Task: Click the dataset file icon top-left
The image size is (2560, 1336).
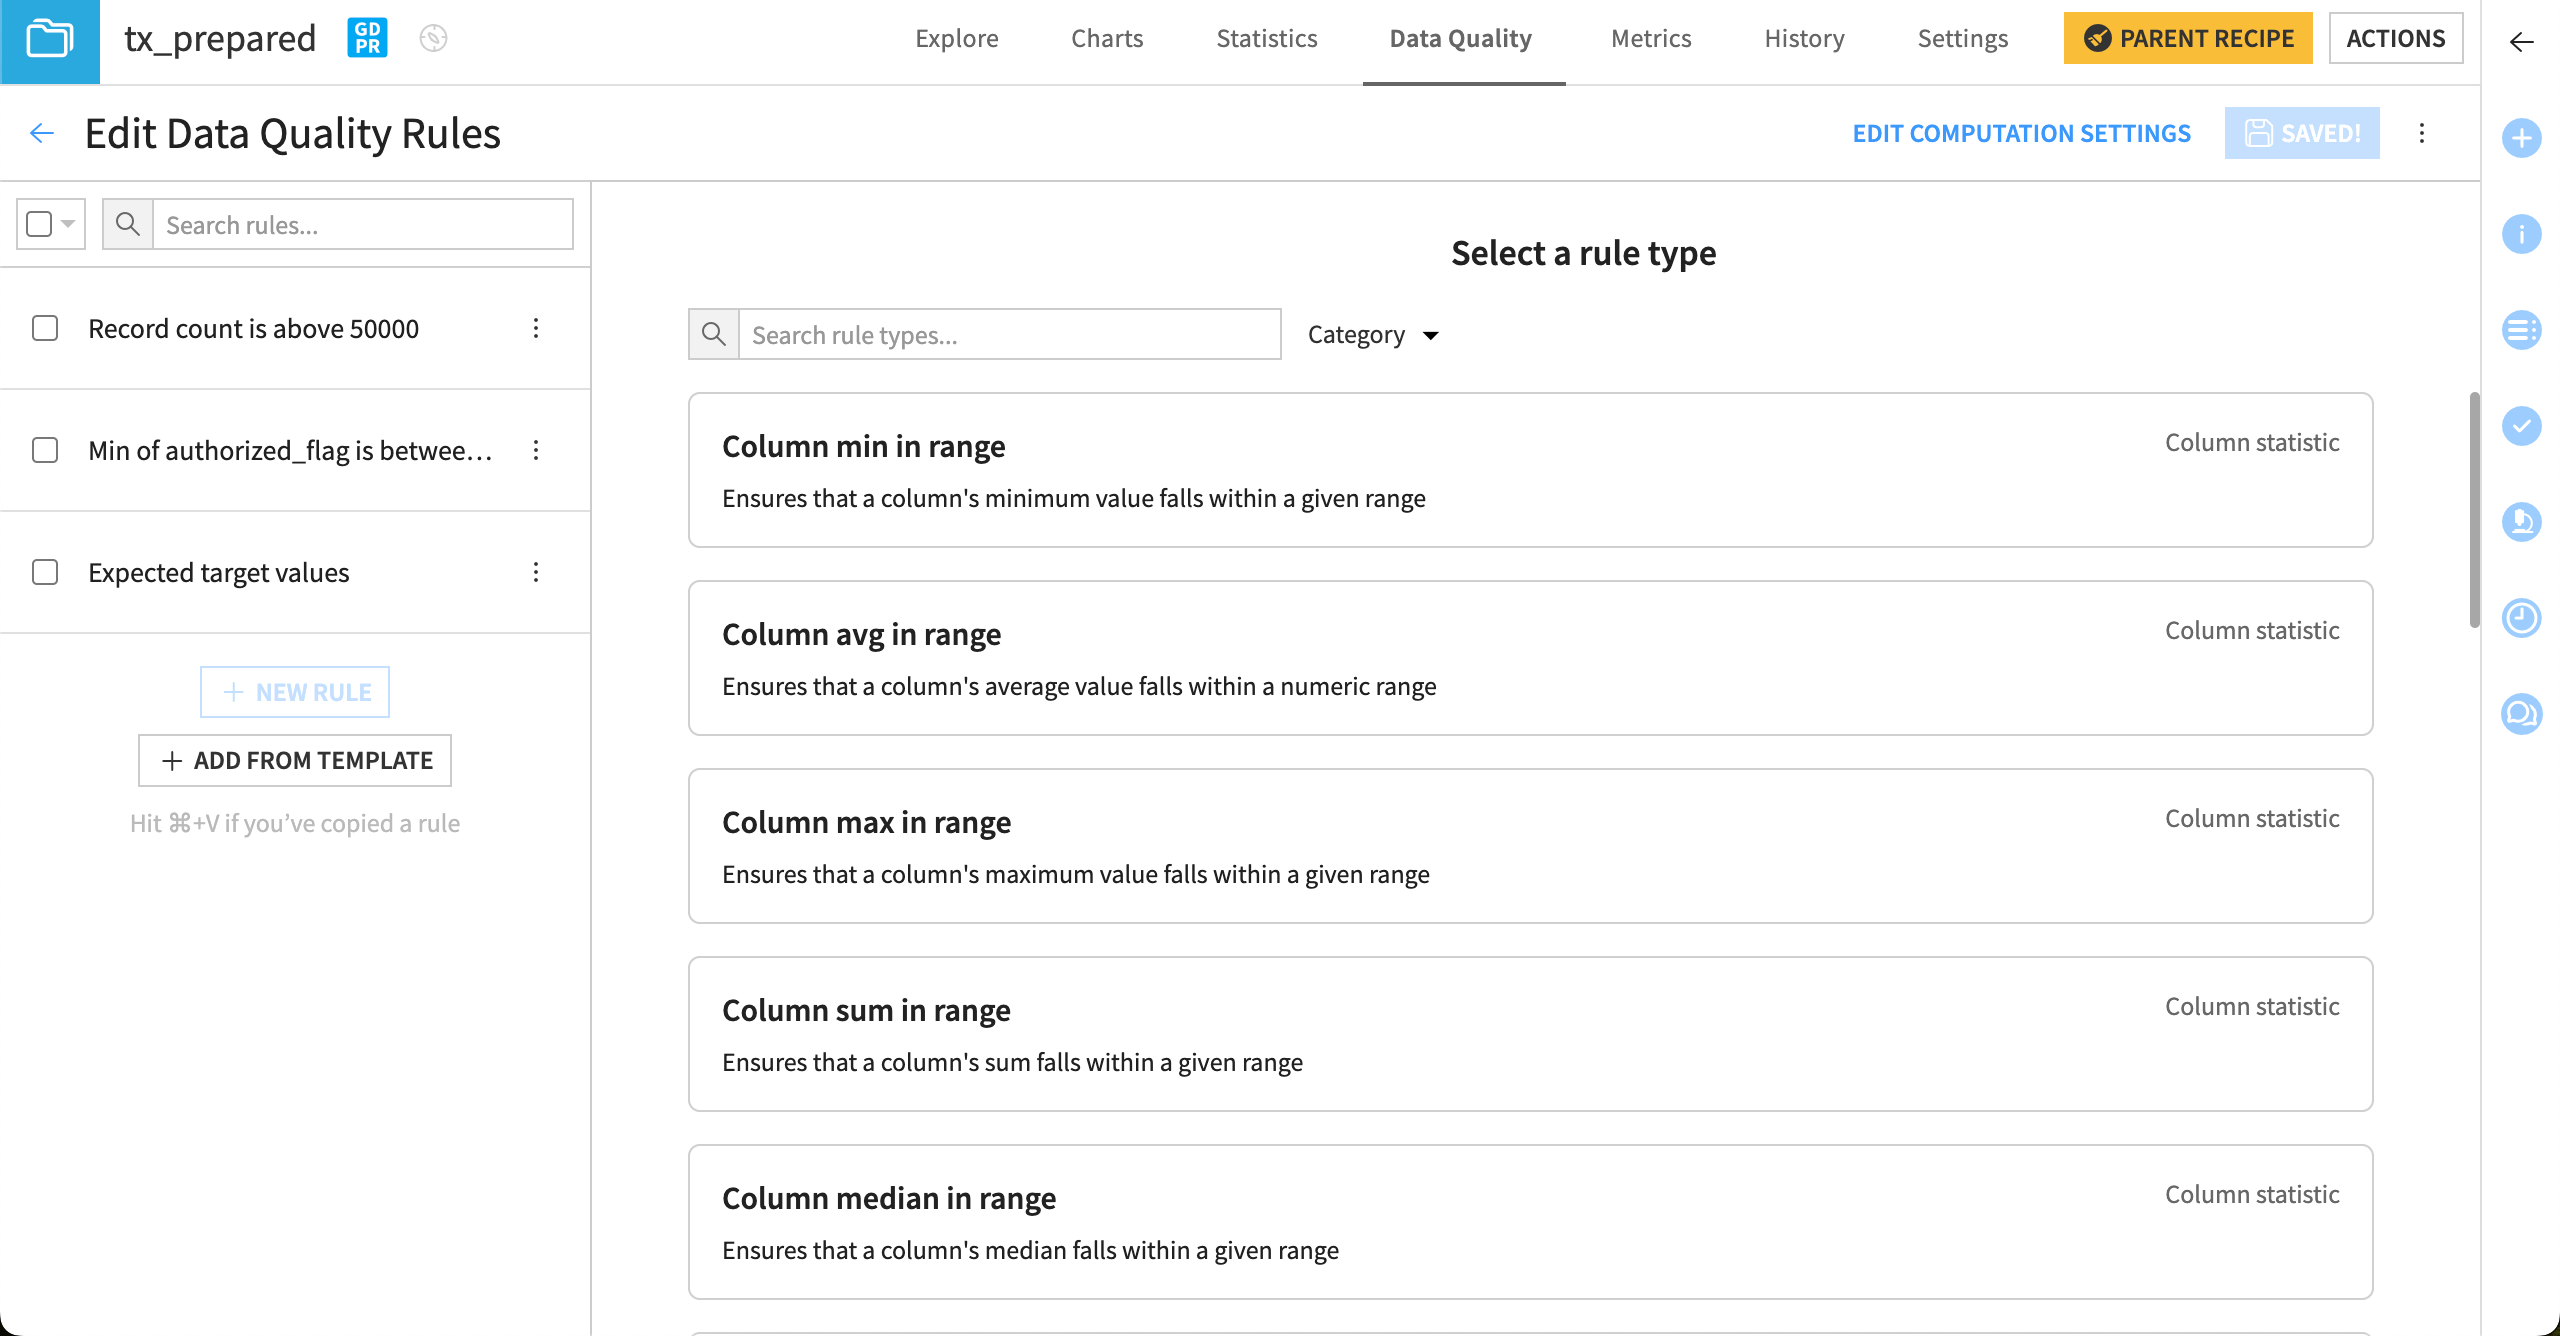Action: pos(49,39)
